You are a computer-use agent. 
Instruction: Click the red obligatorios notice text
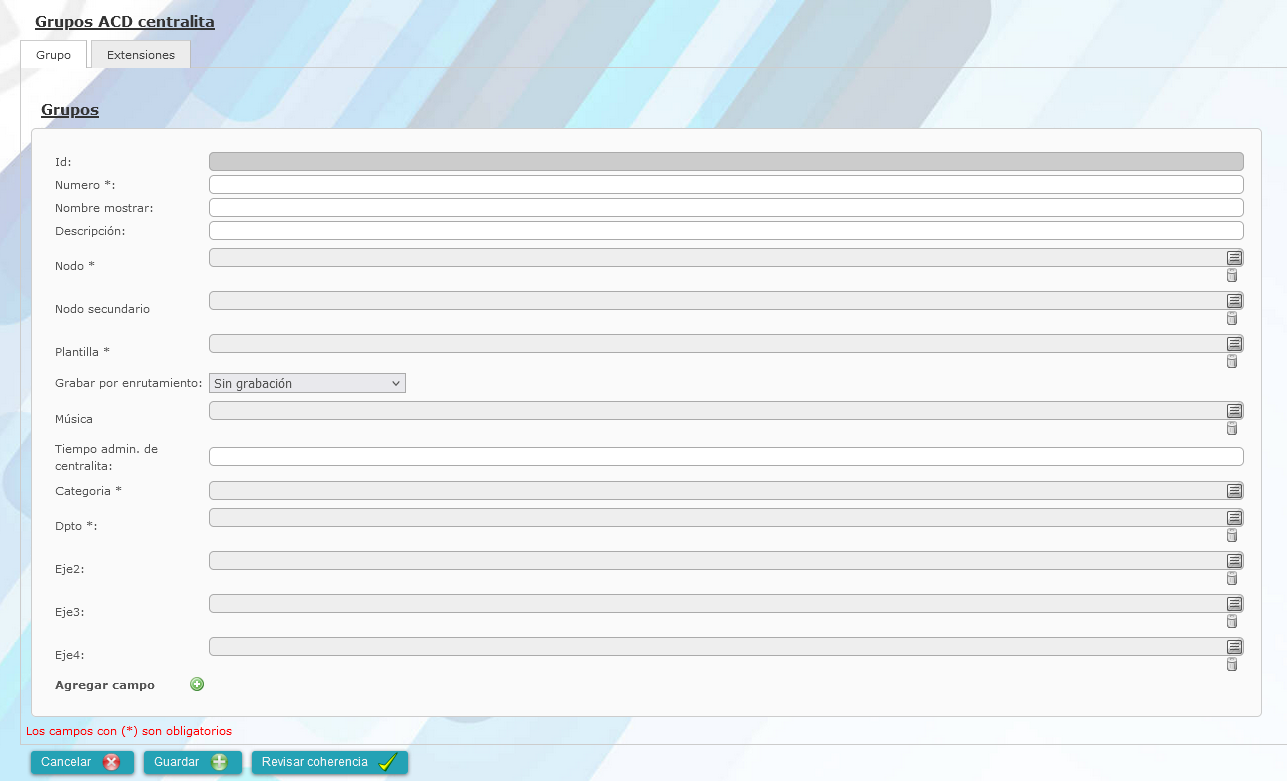[129, 731]
